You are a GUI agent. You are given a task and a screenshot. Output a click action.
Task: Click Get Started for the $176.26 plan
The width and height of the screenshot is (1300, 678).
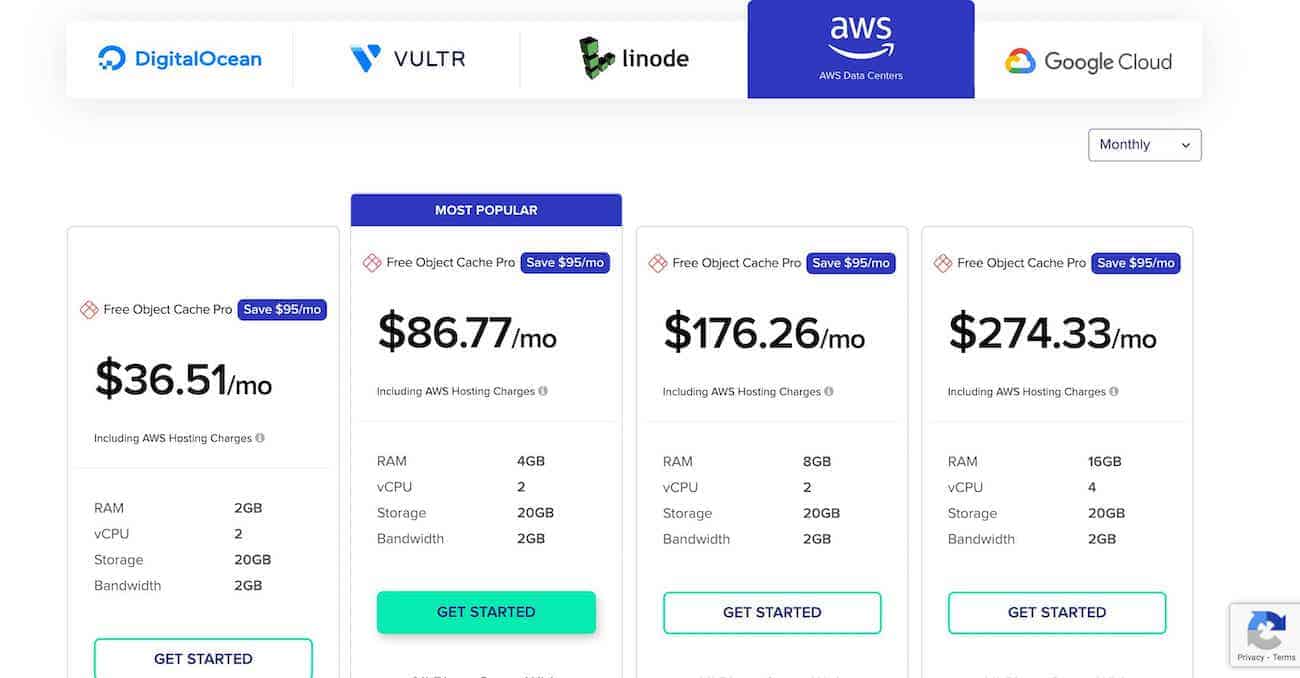772,612
